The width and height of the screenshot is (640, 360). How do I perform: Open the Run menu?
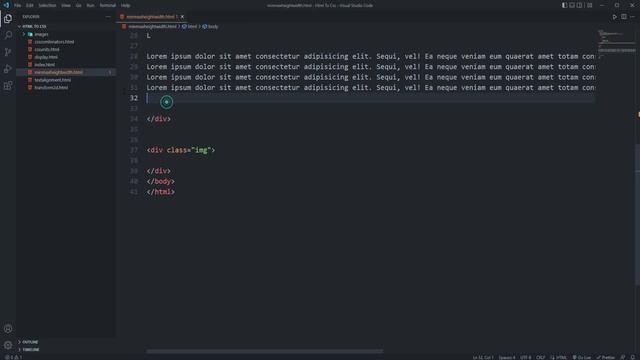tap(90, 5)
